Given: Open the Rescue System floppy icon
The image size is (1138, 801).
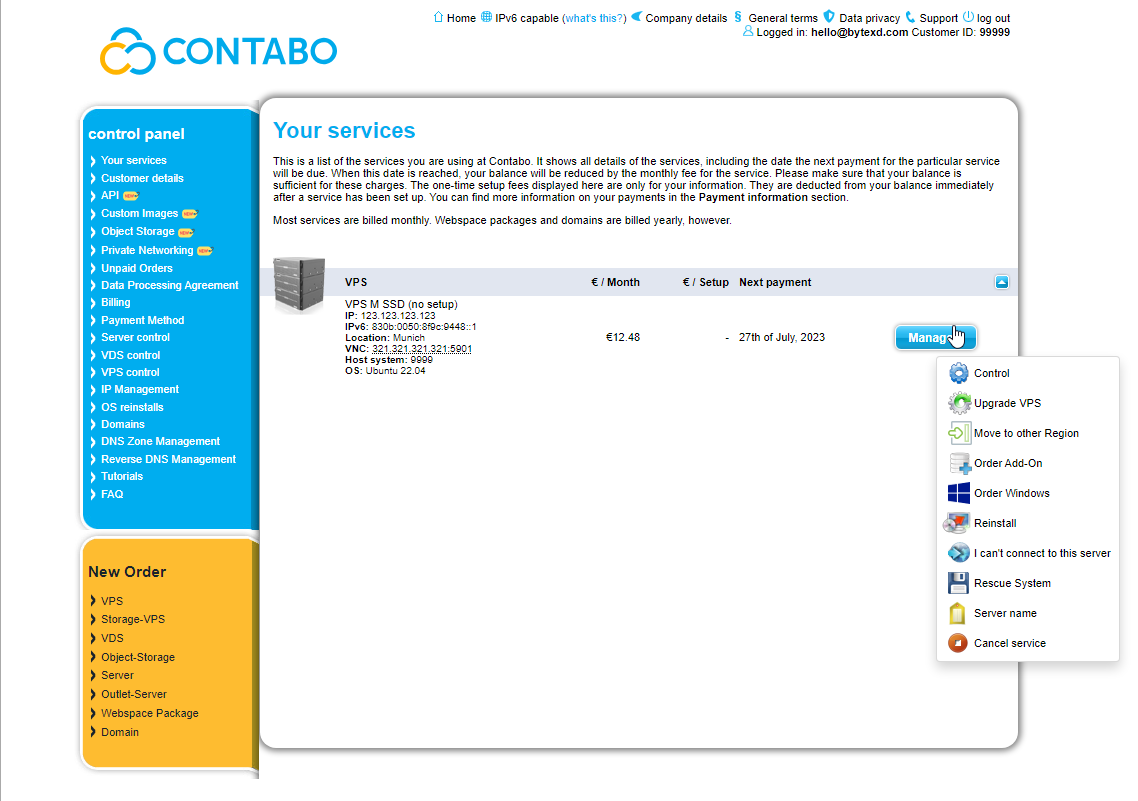Looking at the screenshot, I should coord(959,583).
